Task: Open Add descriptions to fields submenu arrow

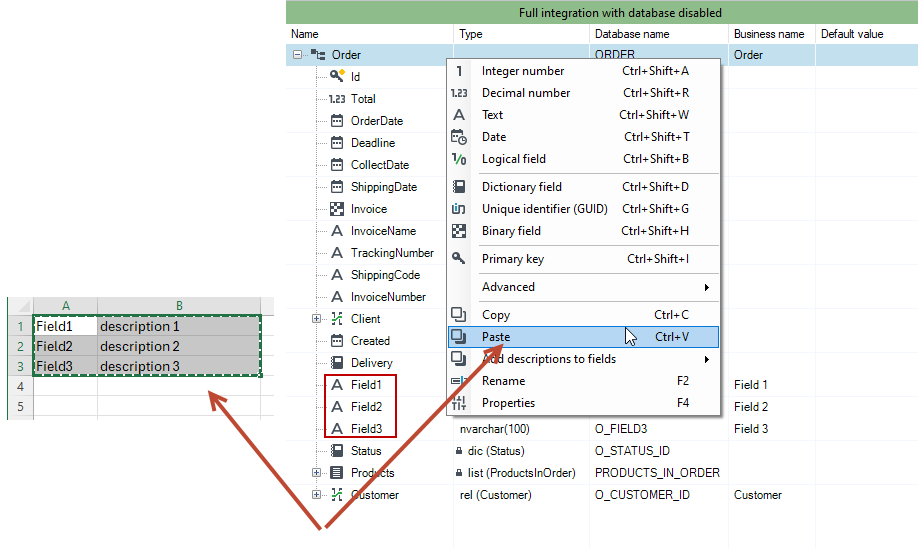Action: (x=707, y=359)
